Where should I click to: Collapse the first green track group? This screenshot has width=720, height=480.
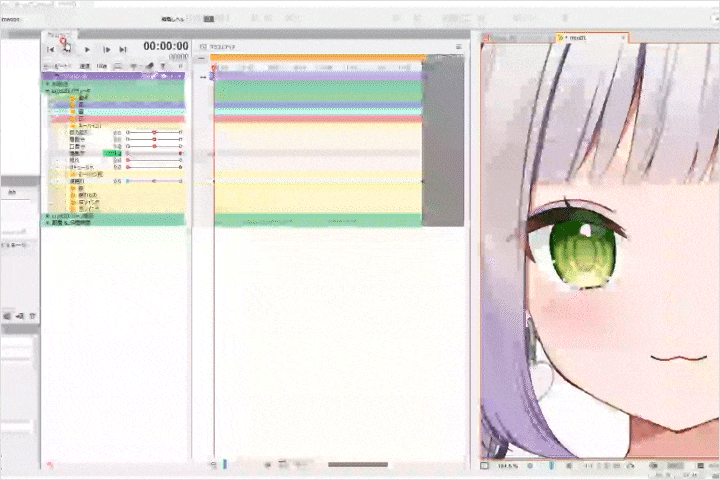47,85
